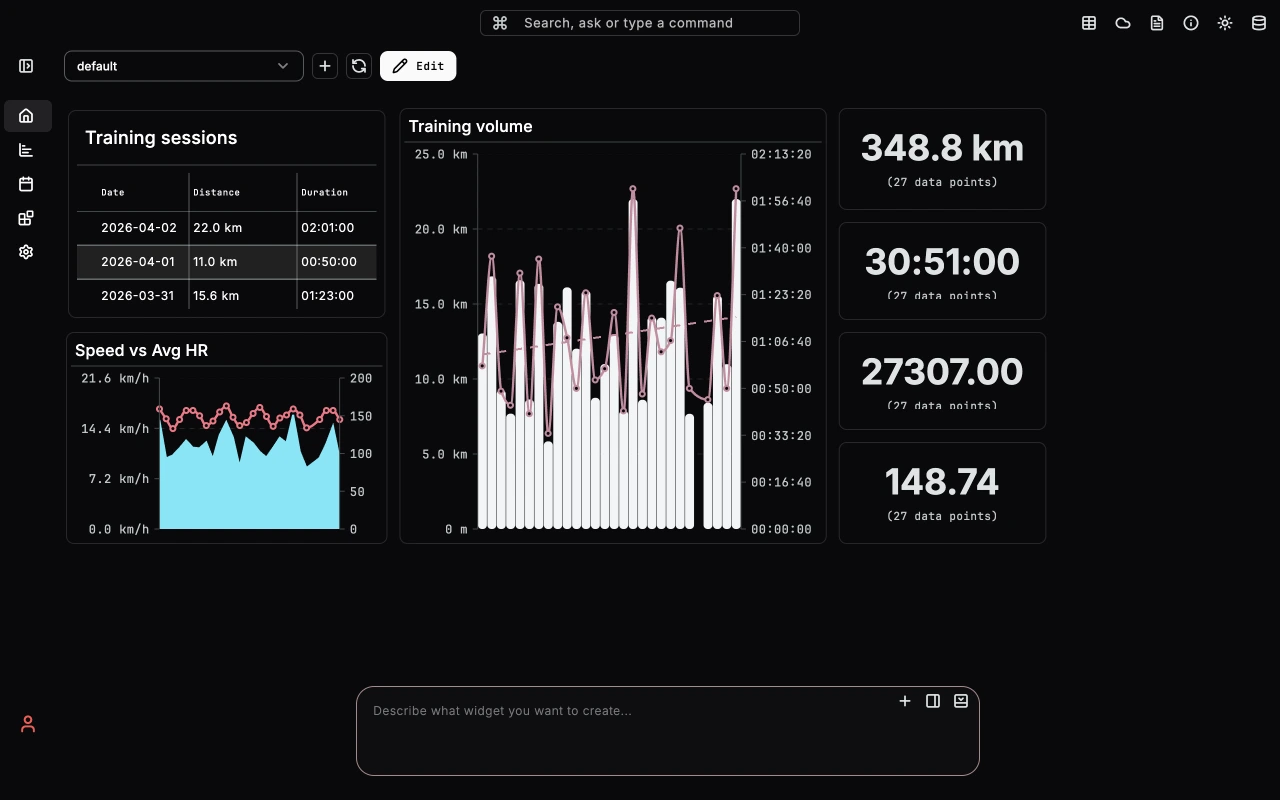Select the chart analytics icon in sidebar

(26, 150)
